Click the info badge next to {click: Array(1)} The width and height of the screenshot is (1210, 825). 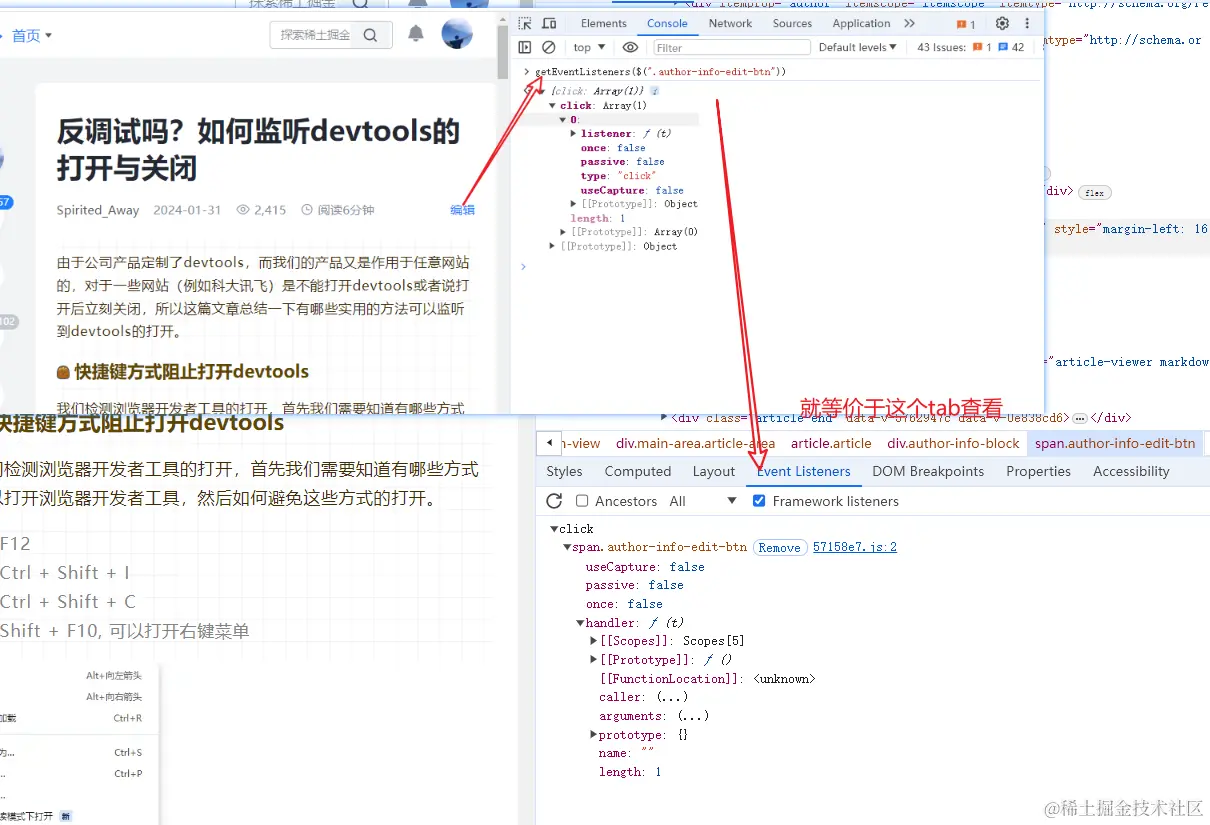click(x=655, y=91)
